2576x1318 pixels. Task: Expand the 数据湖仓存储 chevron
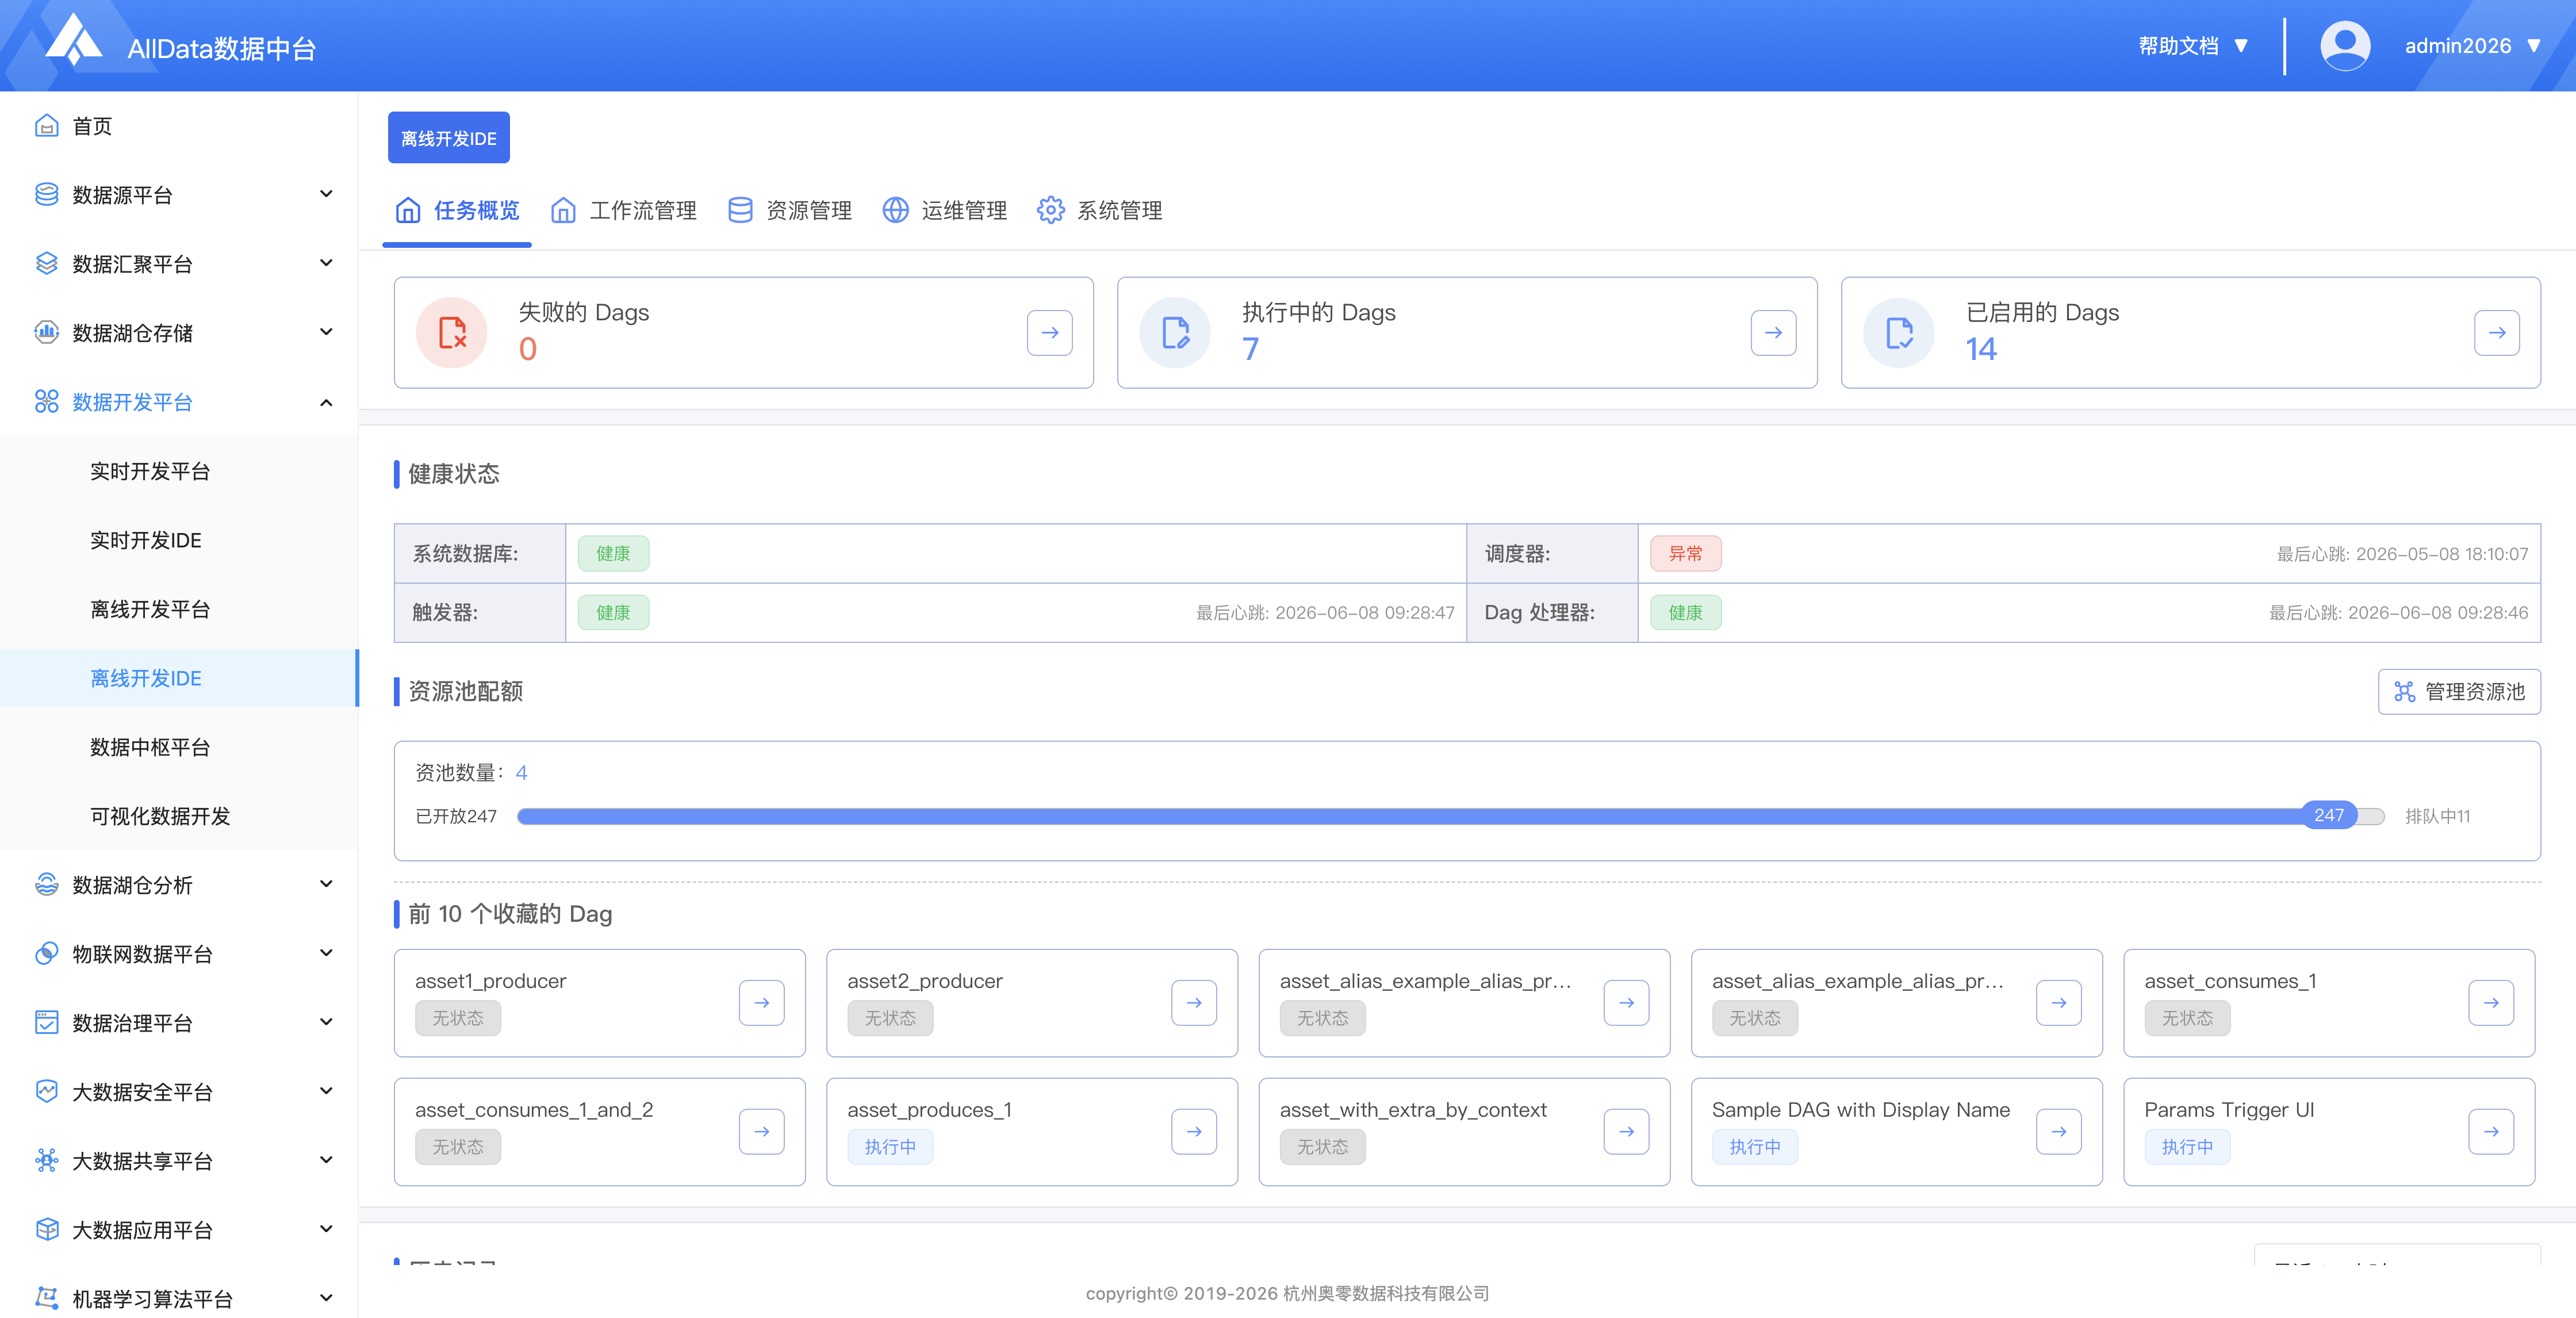[326, 332]
